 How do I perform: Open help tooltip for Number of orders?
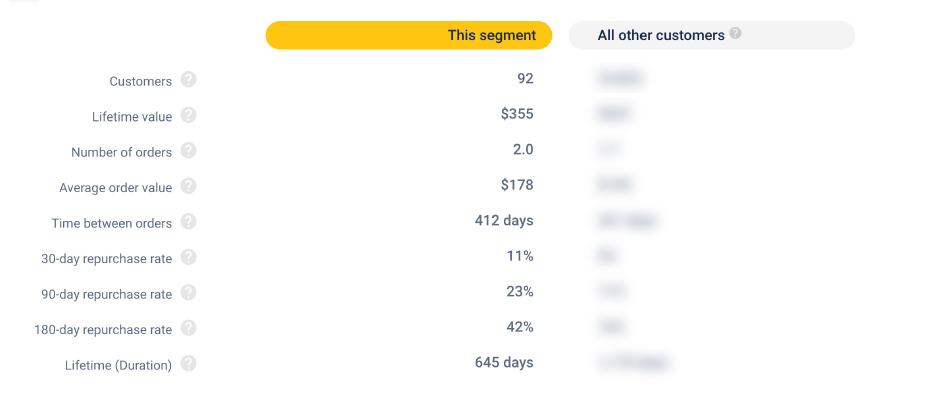[188, 152]
